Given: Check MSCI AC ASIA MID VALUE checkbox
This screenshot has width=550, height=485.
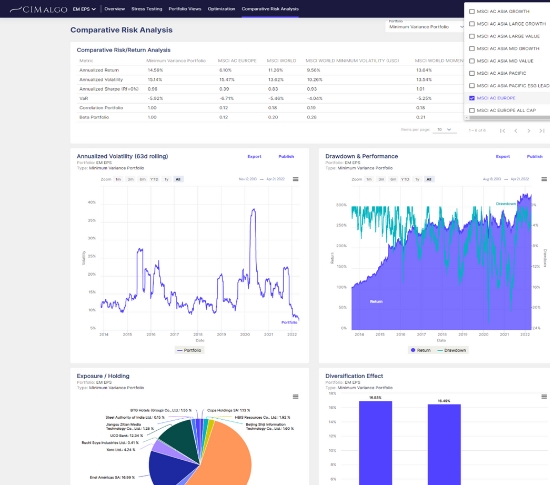Looking at the screenshot, I should click(472, 61).
